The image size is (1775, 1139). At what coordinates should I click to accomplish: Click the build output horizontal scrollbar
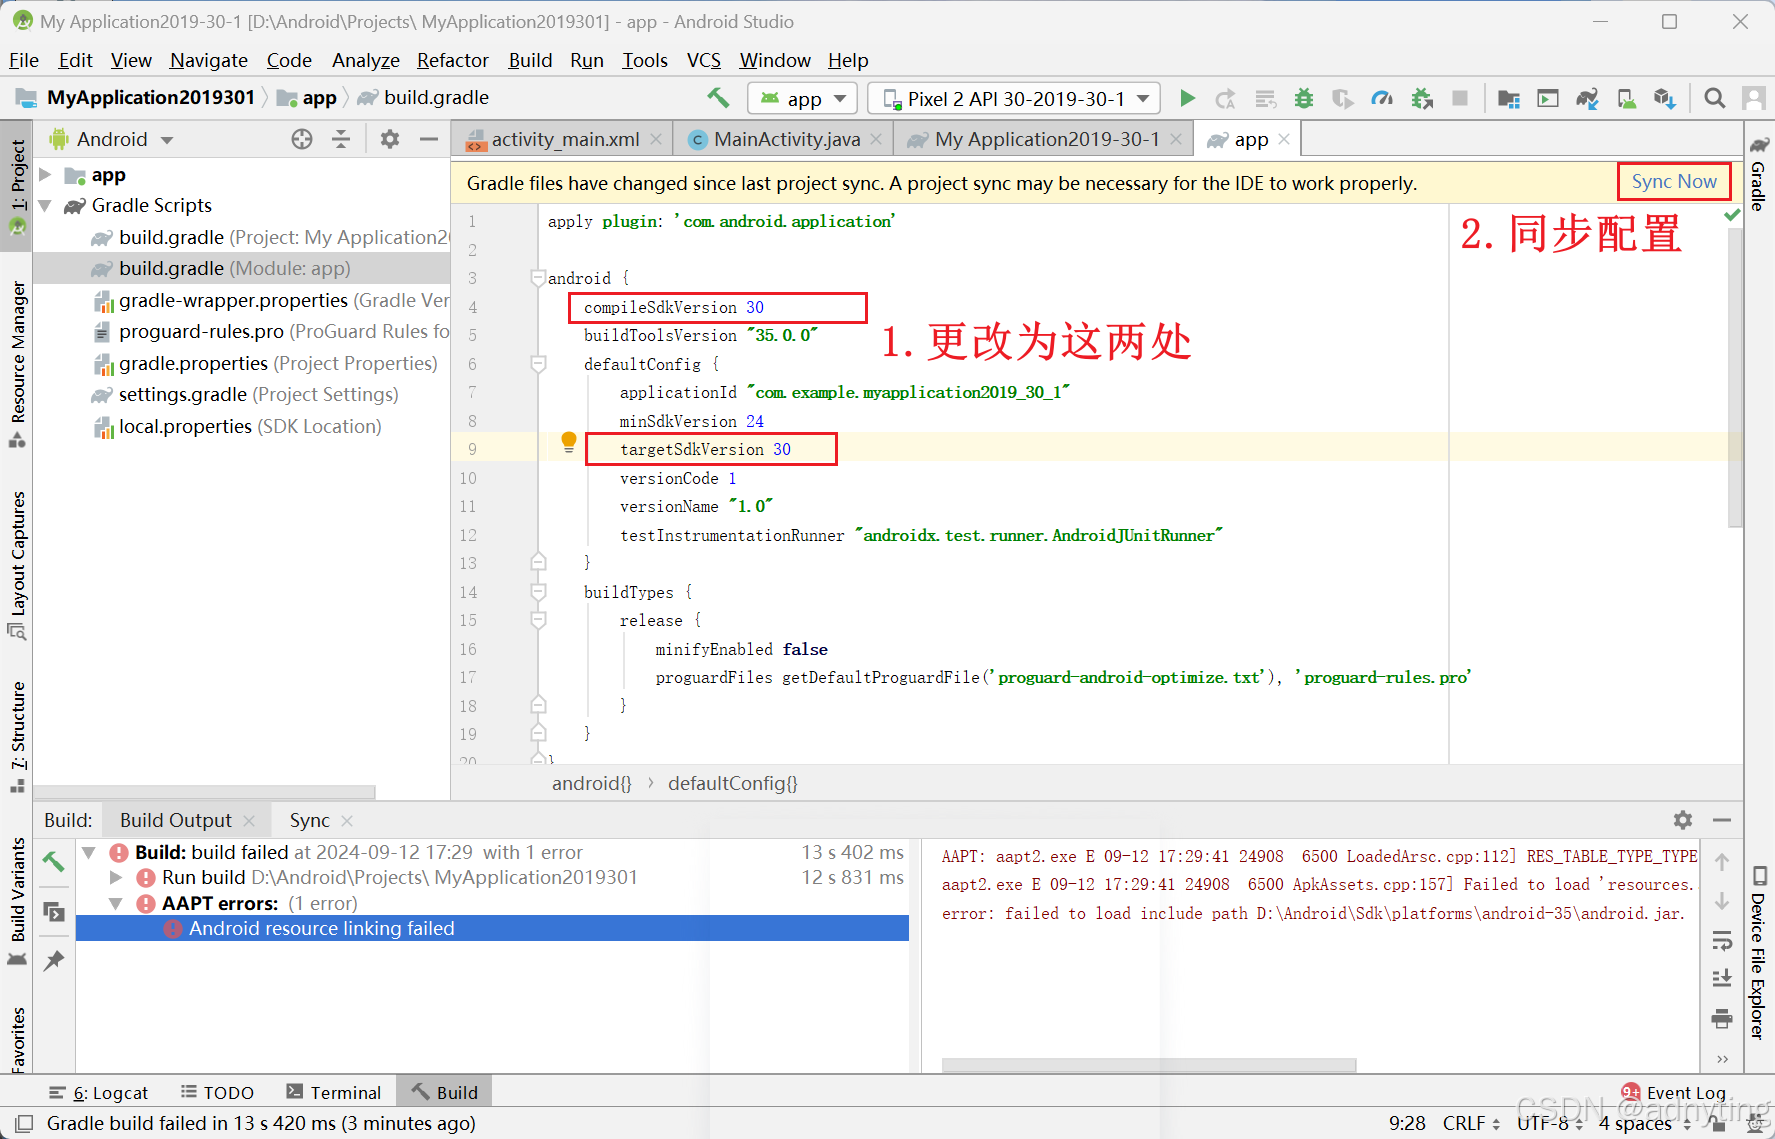[x=1149, y=1065]
